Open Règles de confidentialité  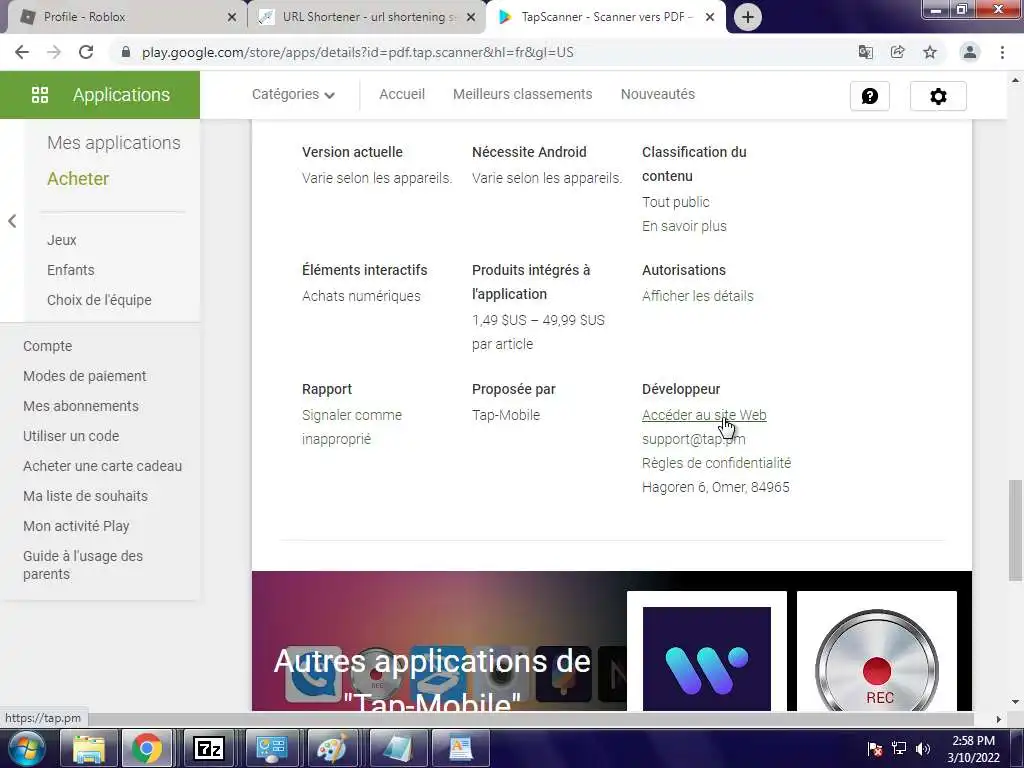click(716, 464)
